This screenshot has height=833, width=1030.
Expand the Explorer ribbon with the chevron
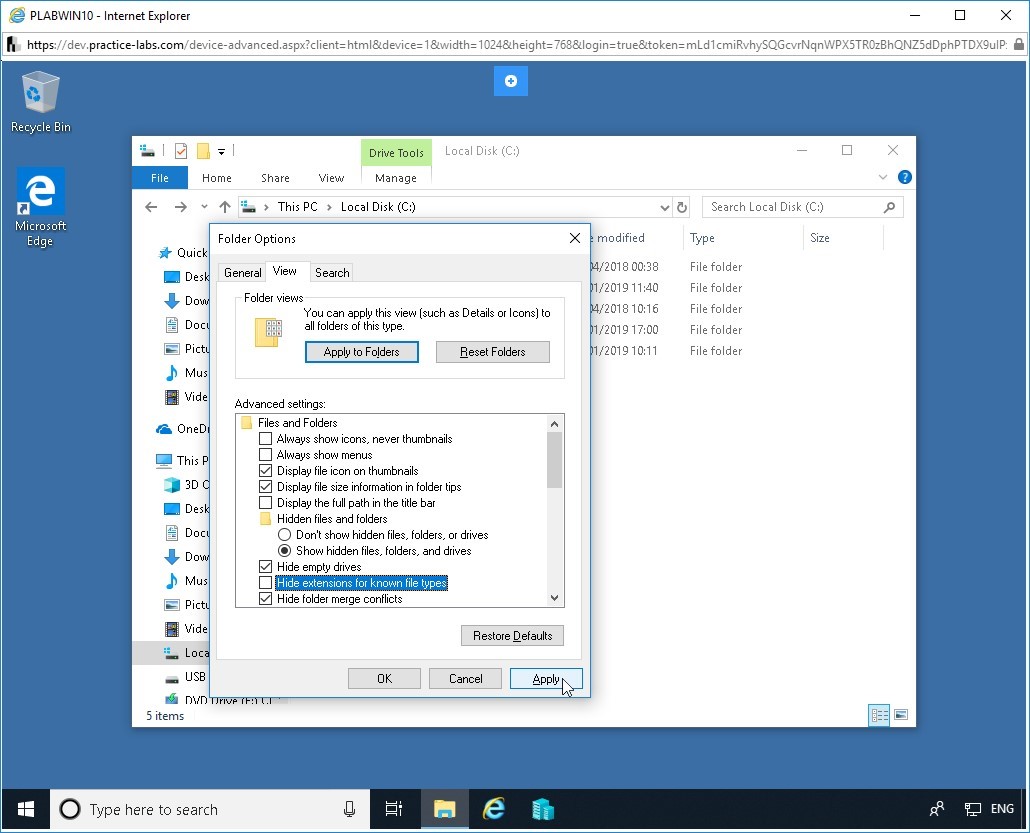coord(882,177)
